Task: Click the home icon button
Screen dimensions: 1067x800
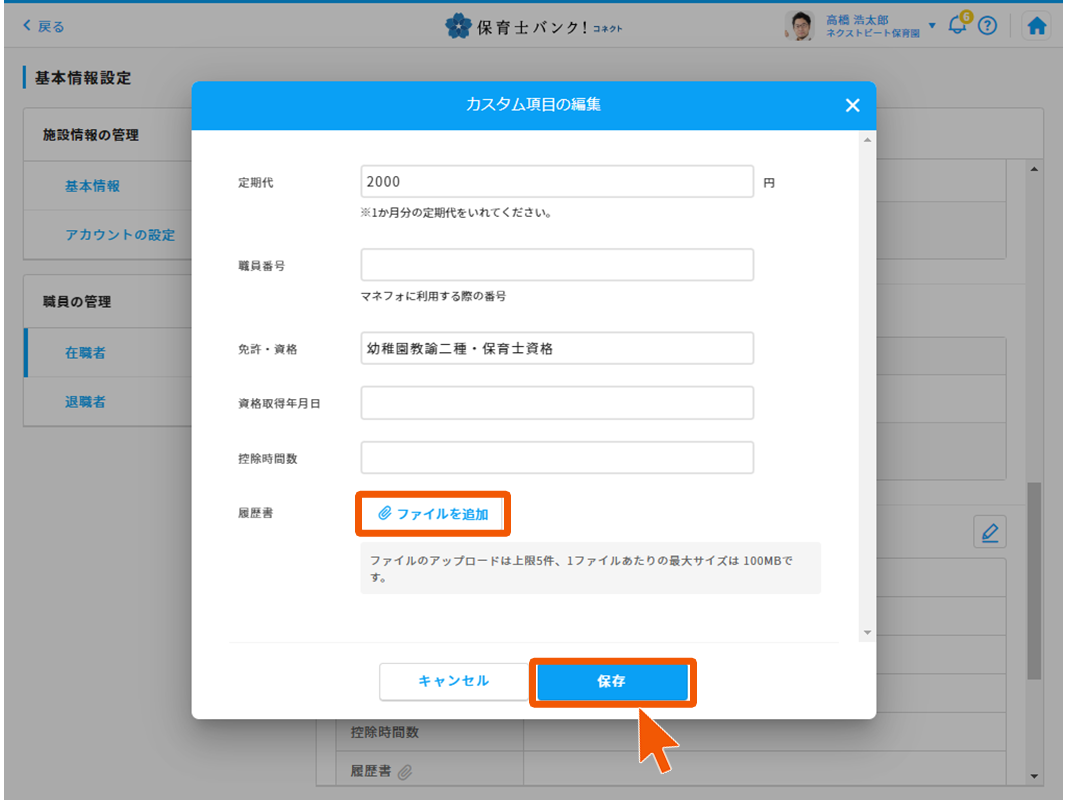Action: click(x=1037, y=27)
